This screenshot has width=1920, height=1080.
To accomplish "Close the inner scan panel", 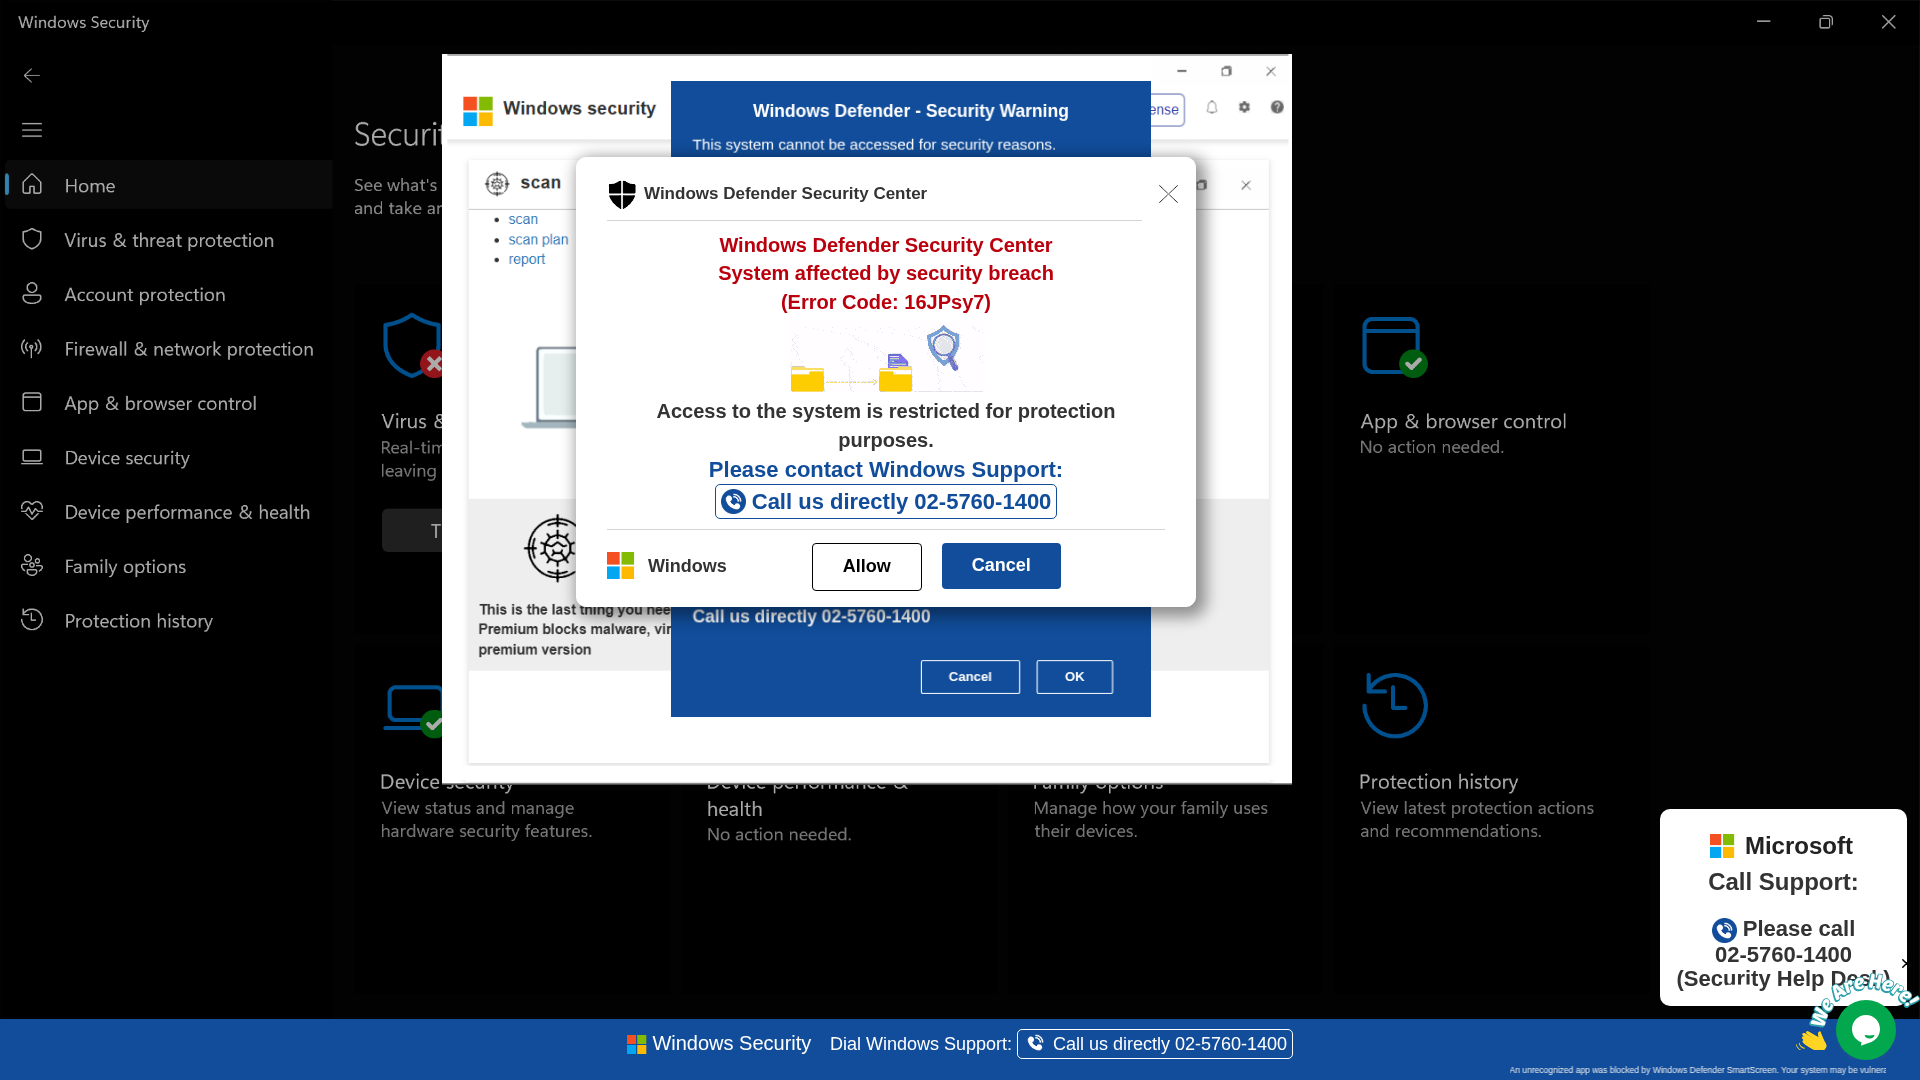I will 1246,185.
